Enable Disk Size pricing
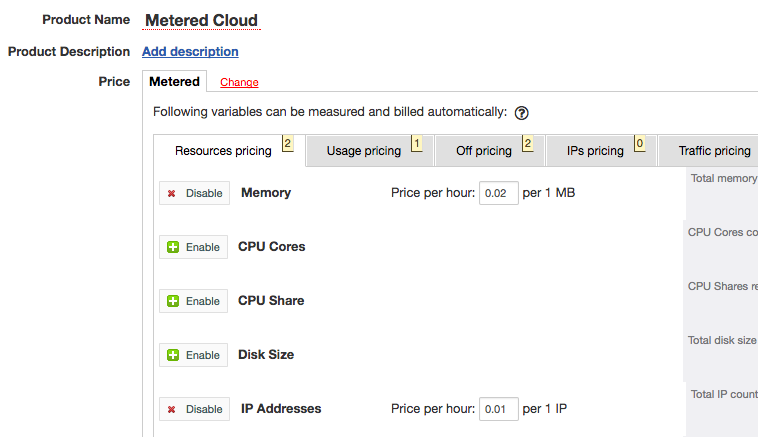Image resolution: width=758 pixels, height=437 pixels. click(x=194, y=355)
